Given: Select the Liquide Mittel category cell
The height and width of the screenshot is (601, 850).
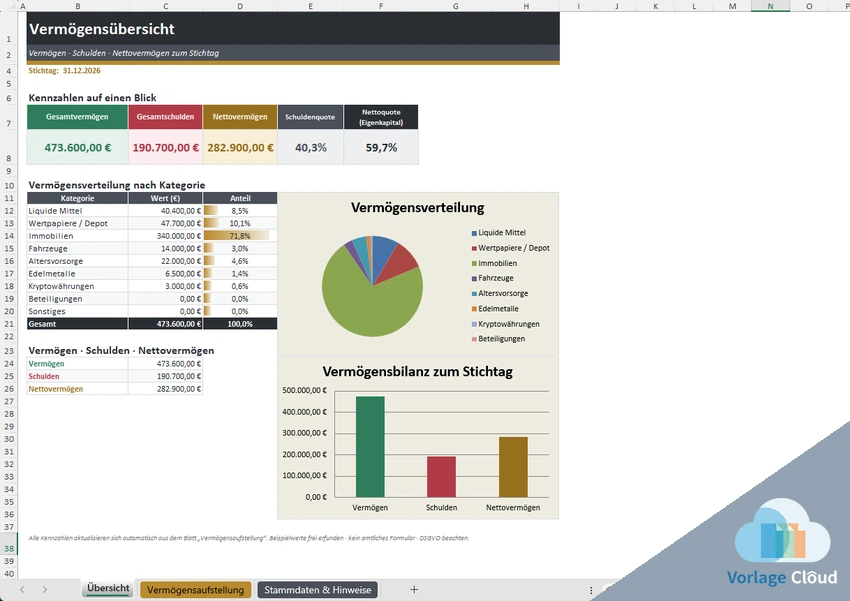Looking at the screenshot, I should tap(78, 211).
